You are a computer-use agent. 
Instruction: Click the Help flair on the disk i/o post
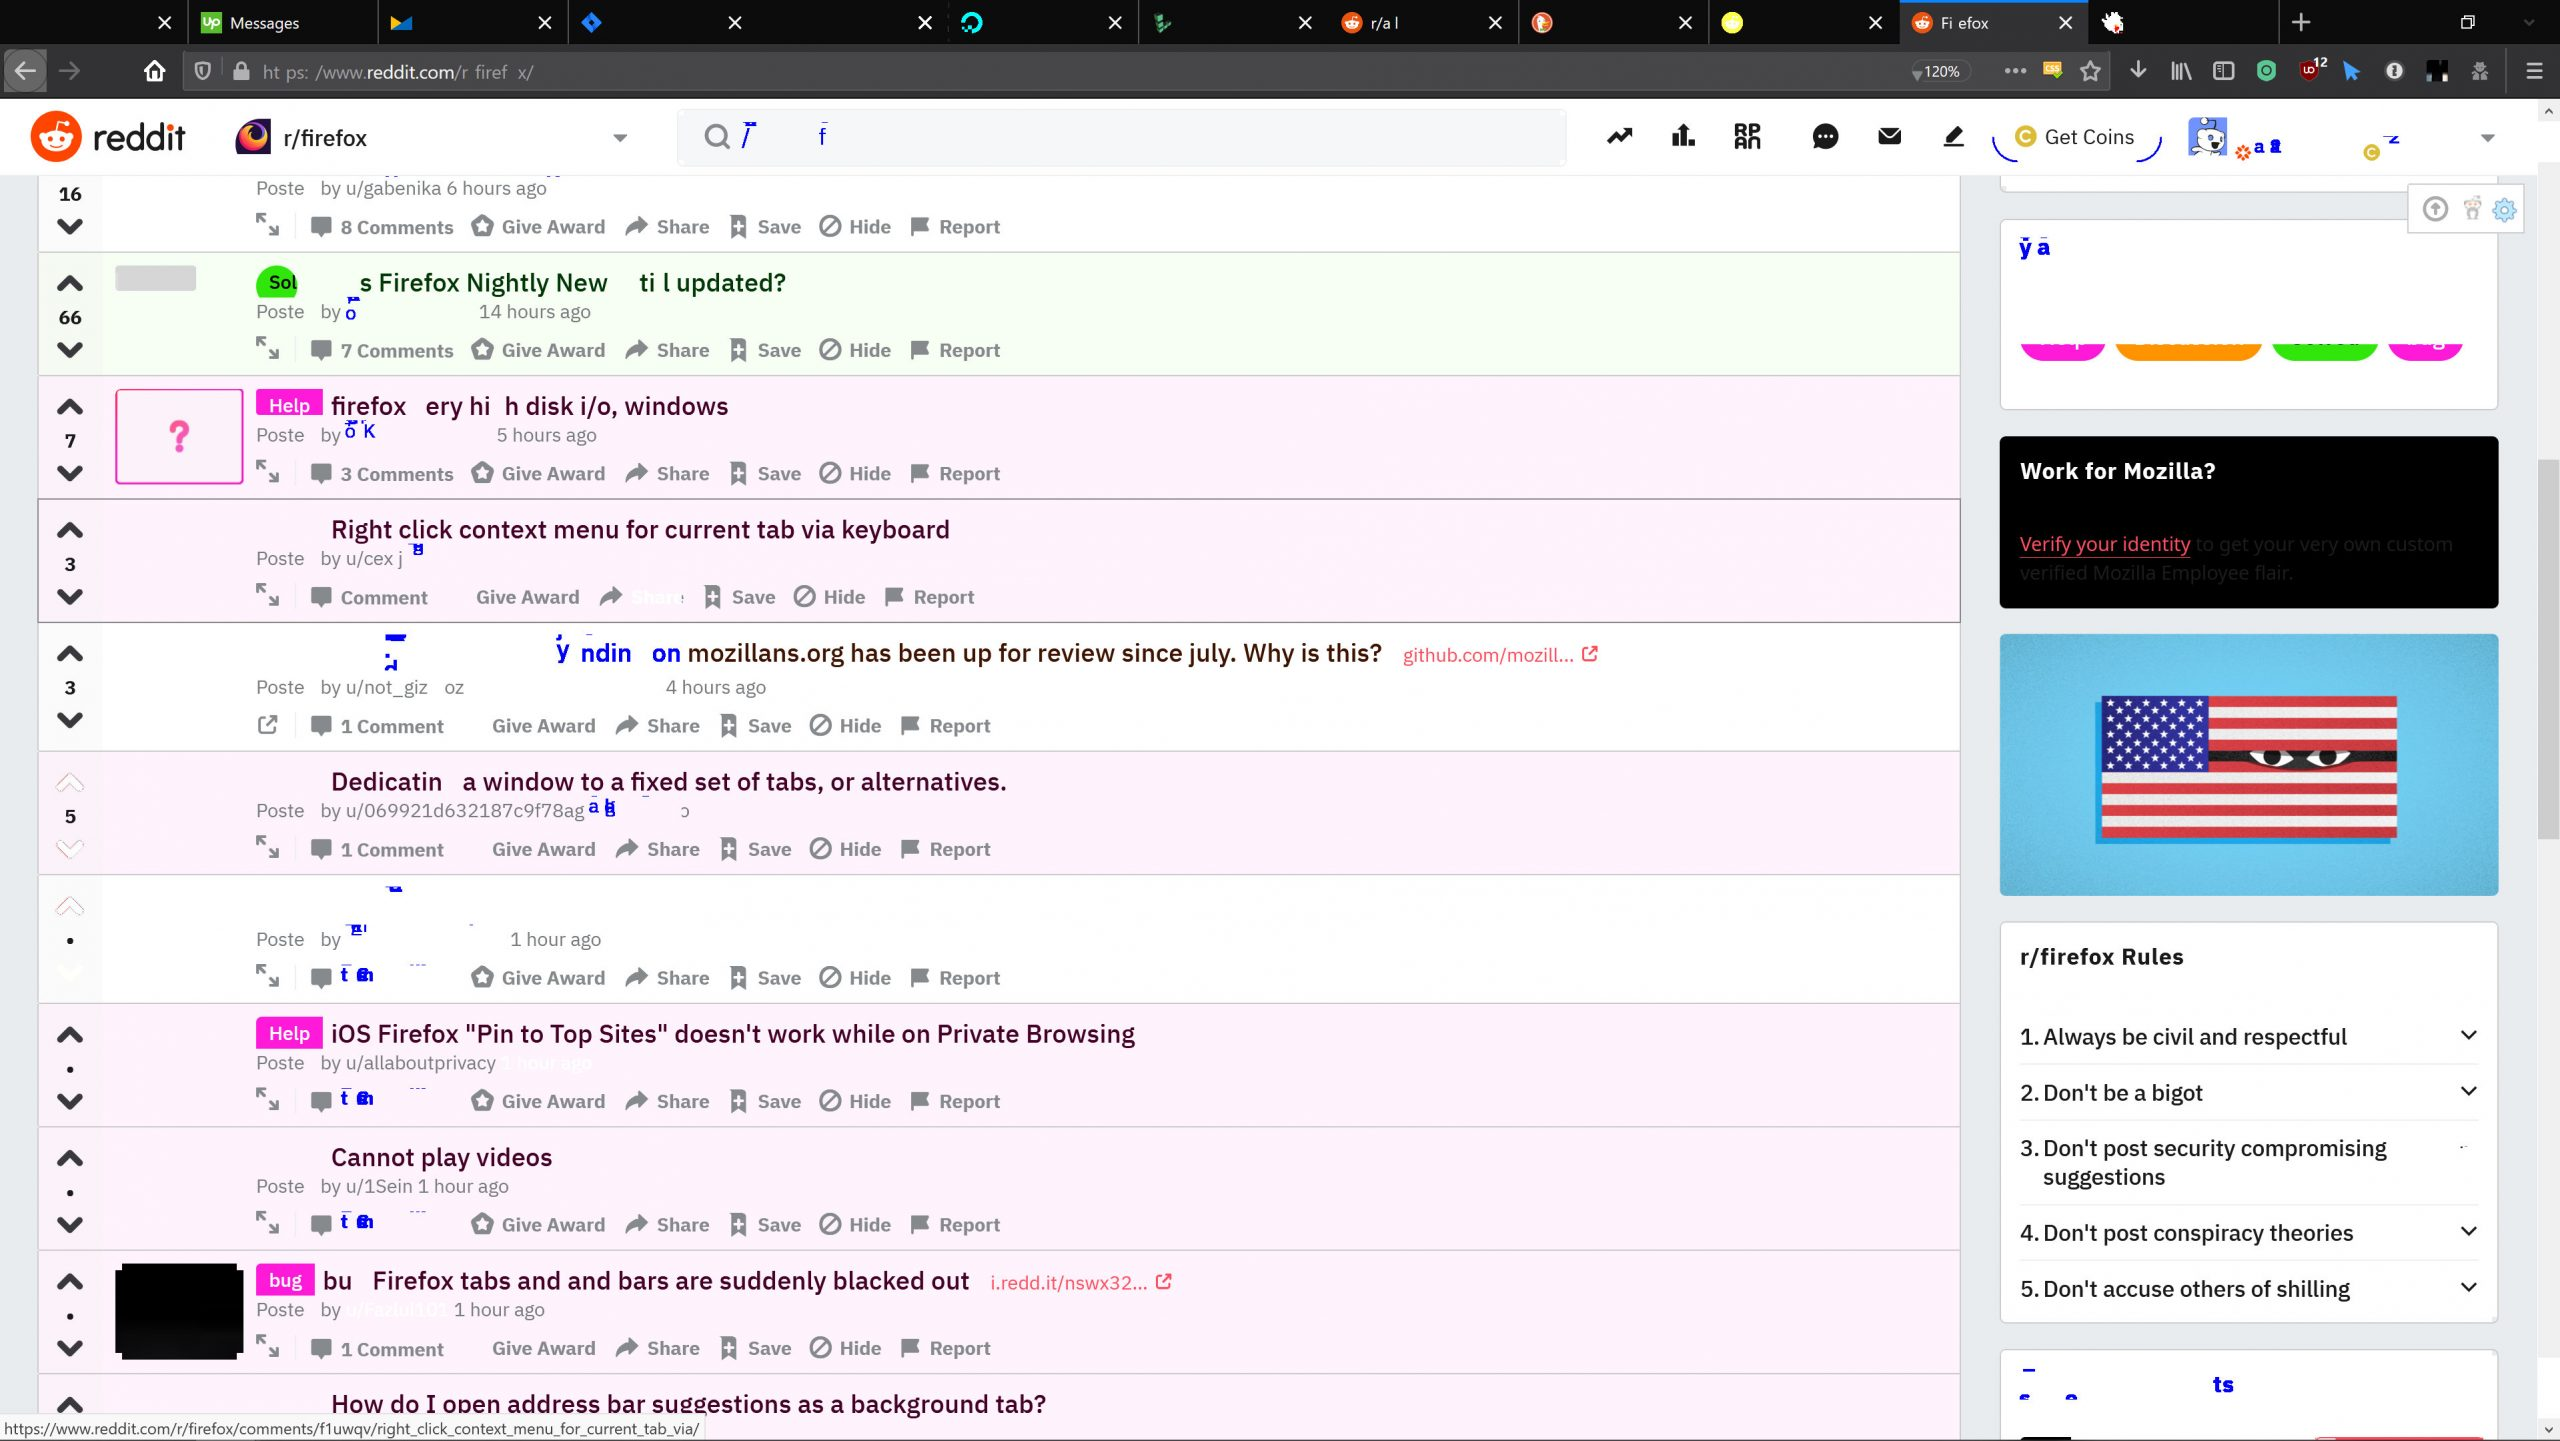pyautogui.click(x=289, y=405)
